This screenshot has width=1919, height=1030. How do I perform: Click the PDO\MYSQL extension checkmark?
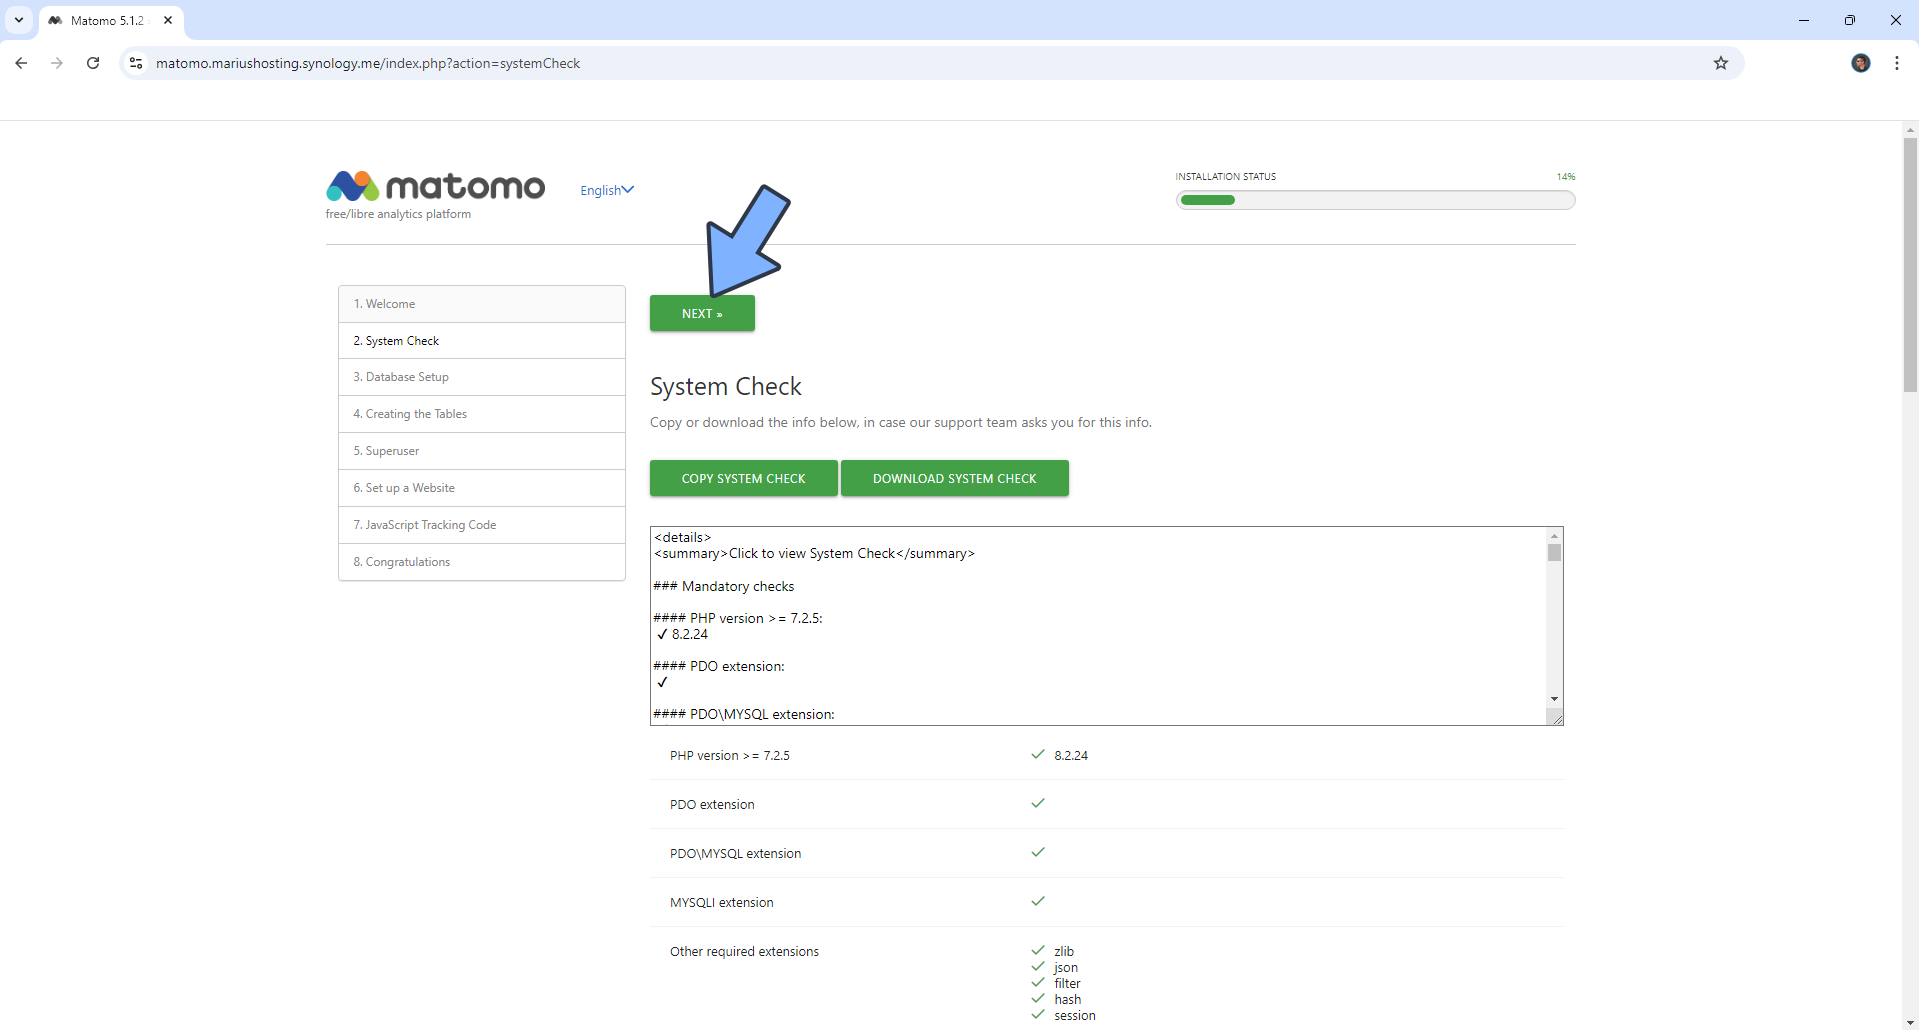(x=1038, y=852)
